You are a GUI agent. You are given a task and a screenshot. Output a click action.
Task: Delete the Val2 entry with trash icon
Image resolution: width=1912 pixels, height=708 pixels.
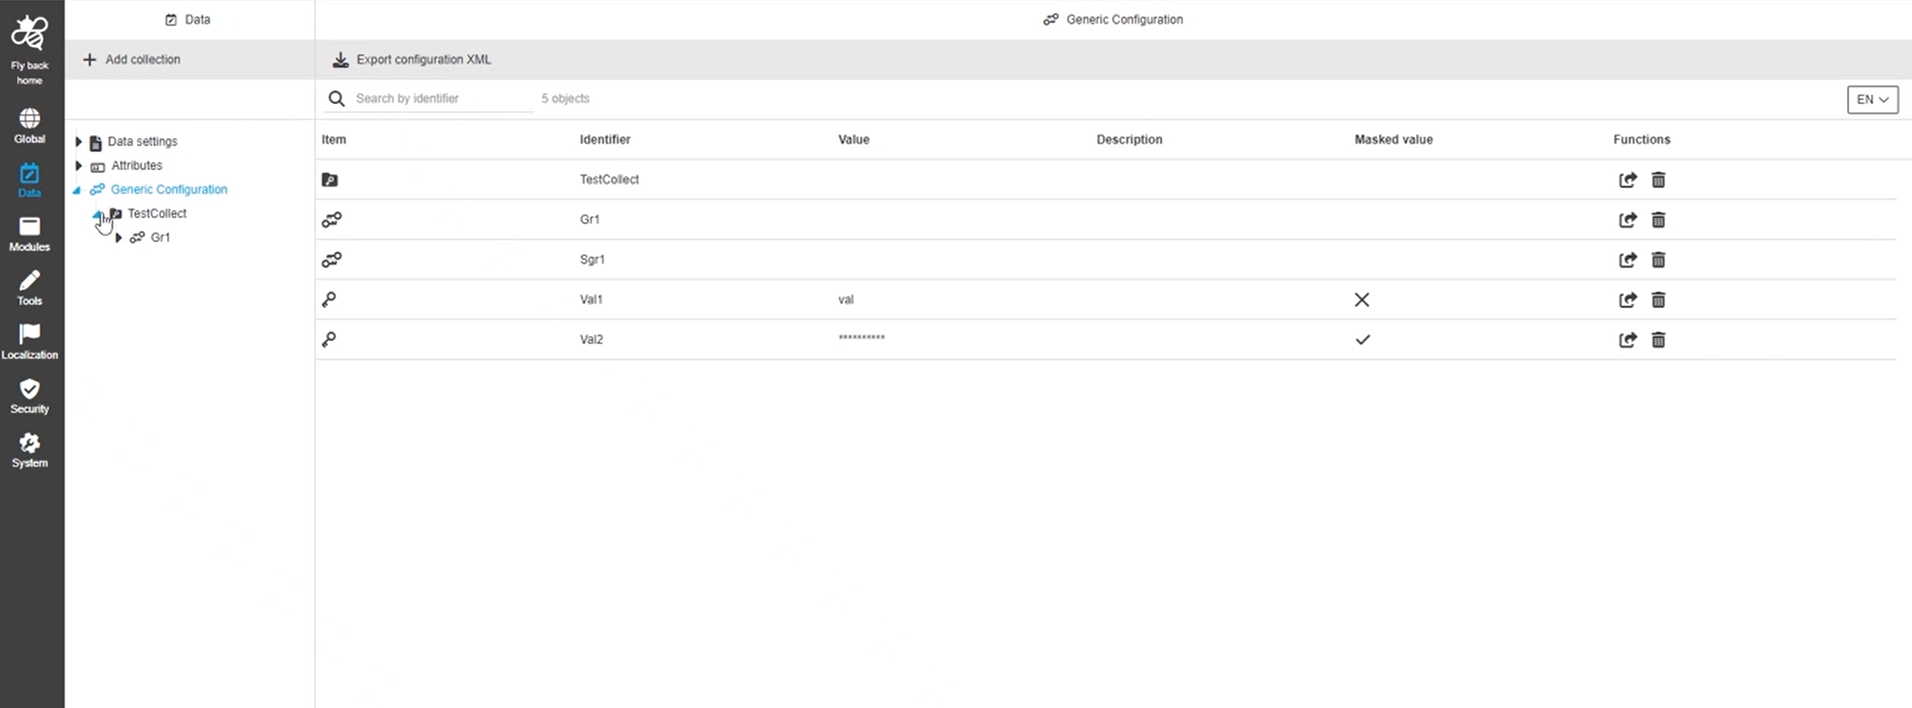(x=1658, y=340)
